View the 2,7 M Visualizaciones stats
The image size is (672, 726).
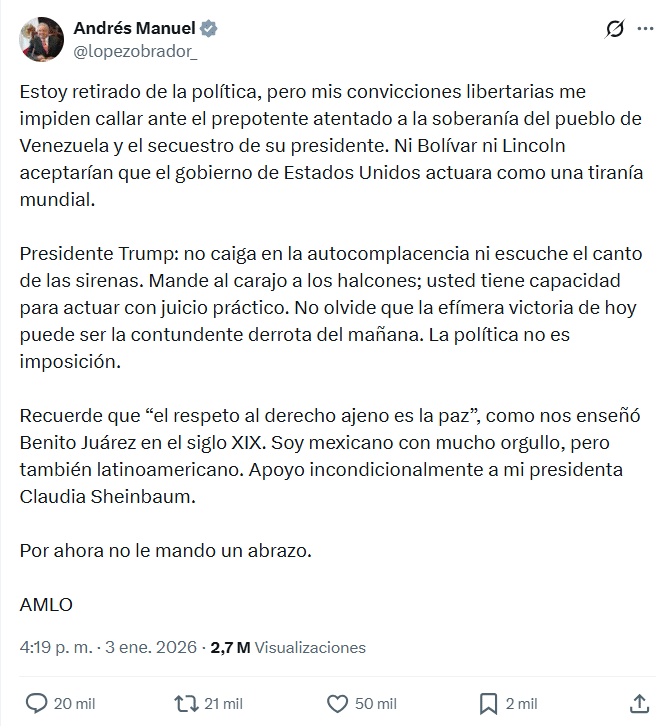point(287,647)
